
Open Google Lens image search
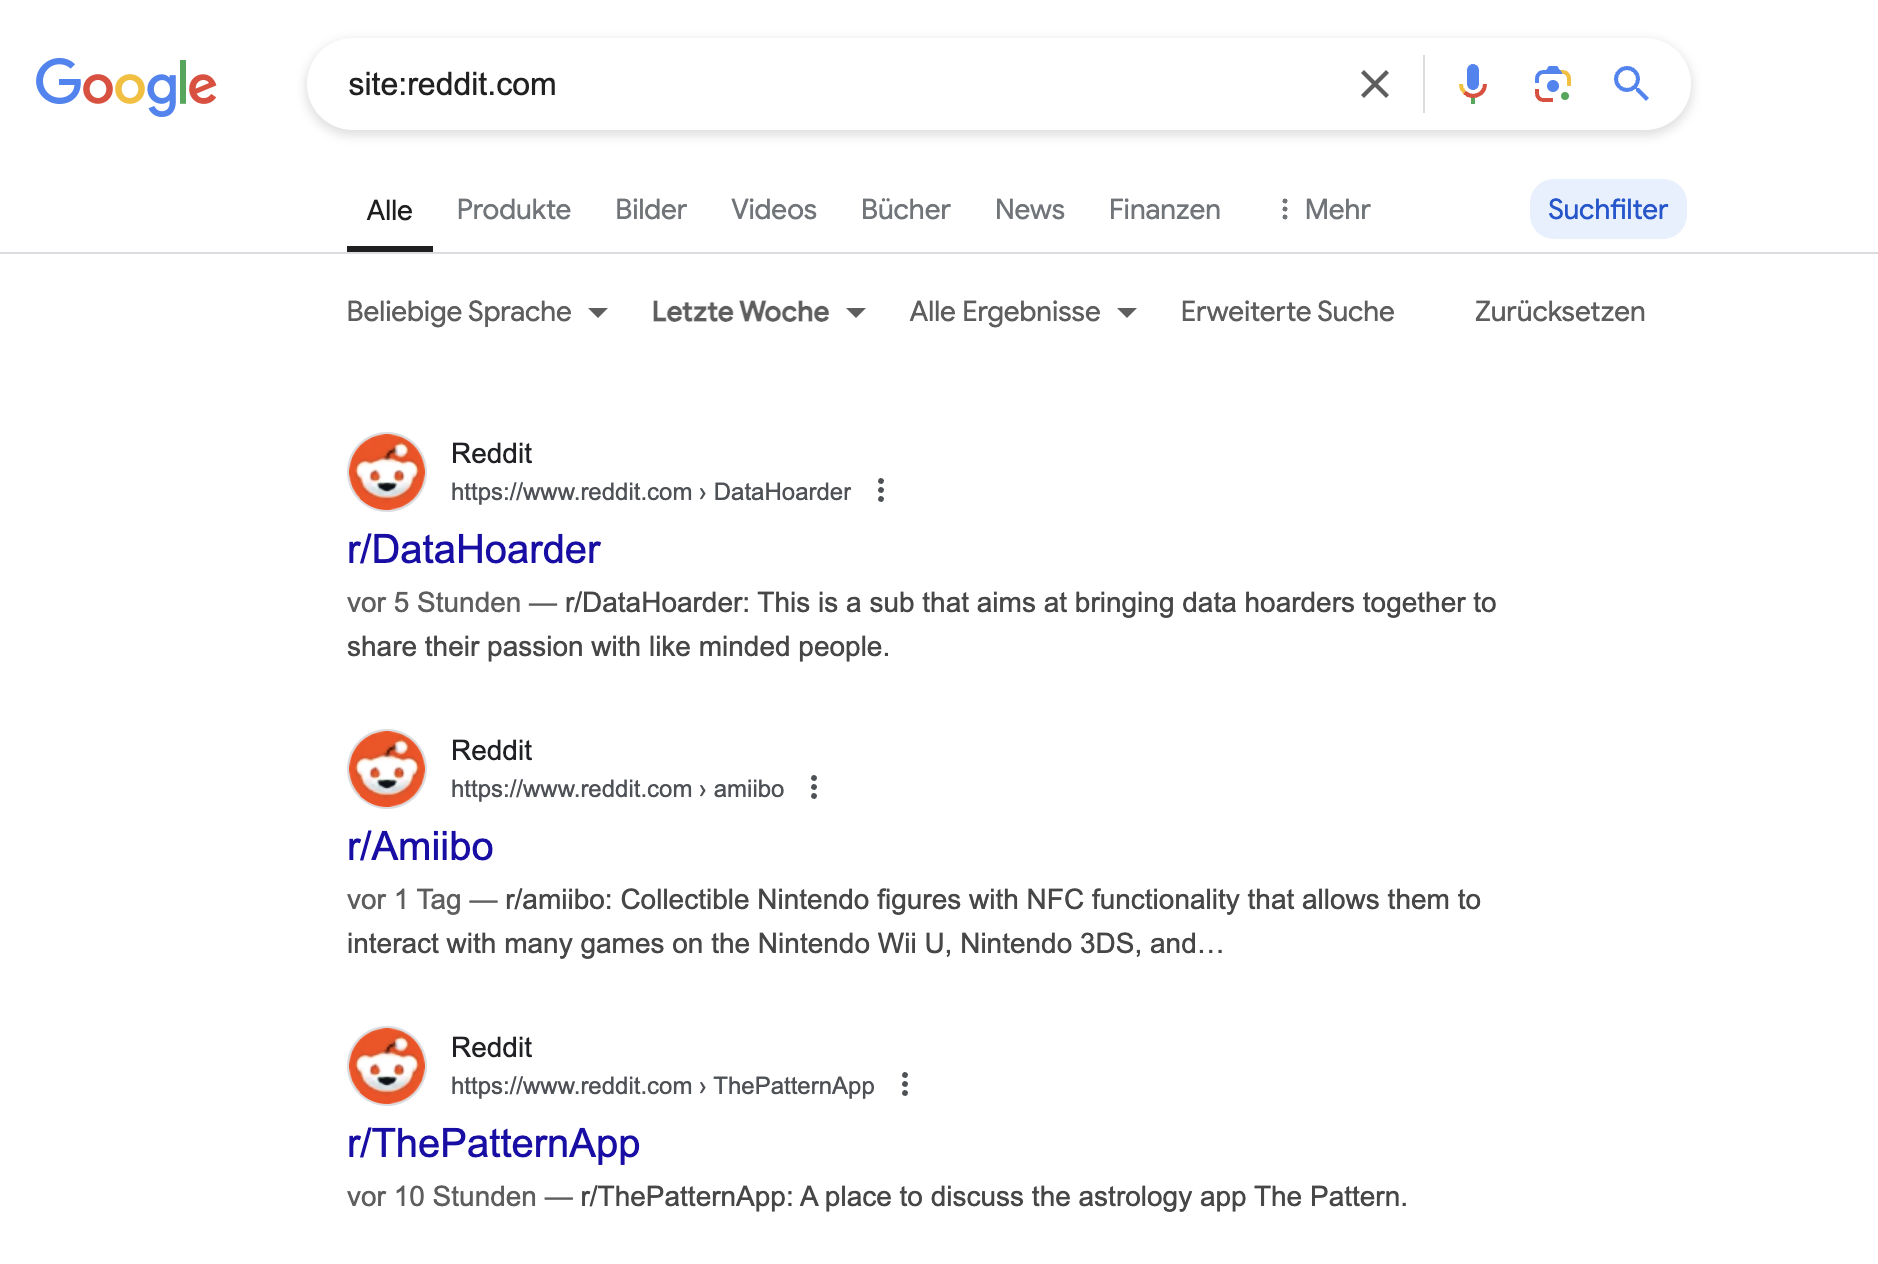pyautogui.click(x=1552, y=84)
